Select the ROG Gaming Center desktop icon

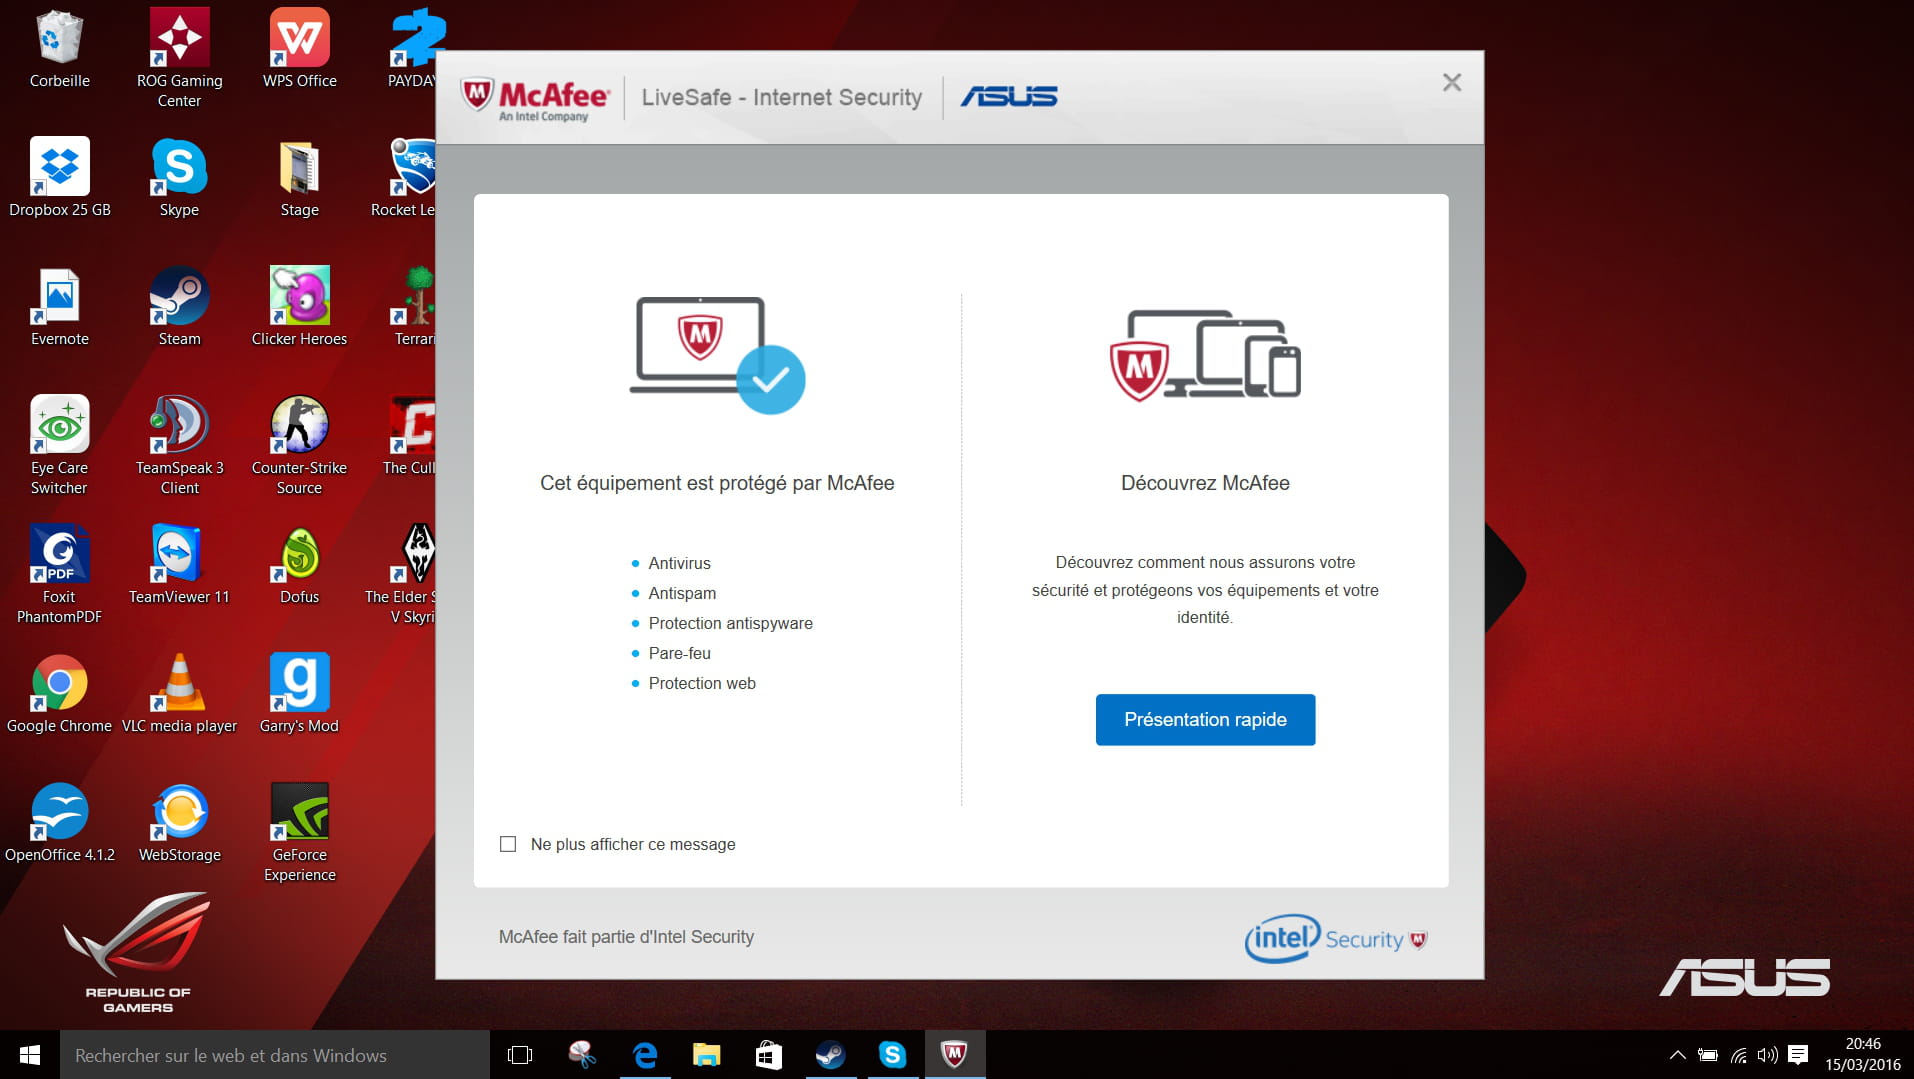(x=180, y=58)
